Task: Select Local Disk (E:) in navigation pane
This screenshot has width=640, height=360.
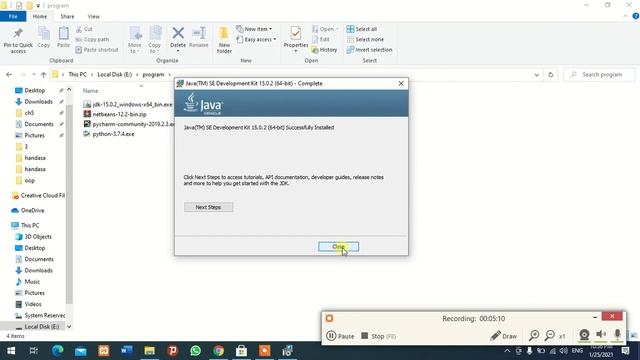Action: click(37, 327)
